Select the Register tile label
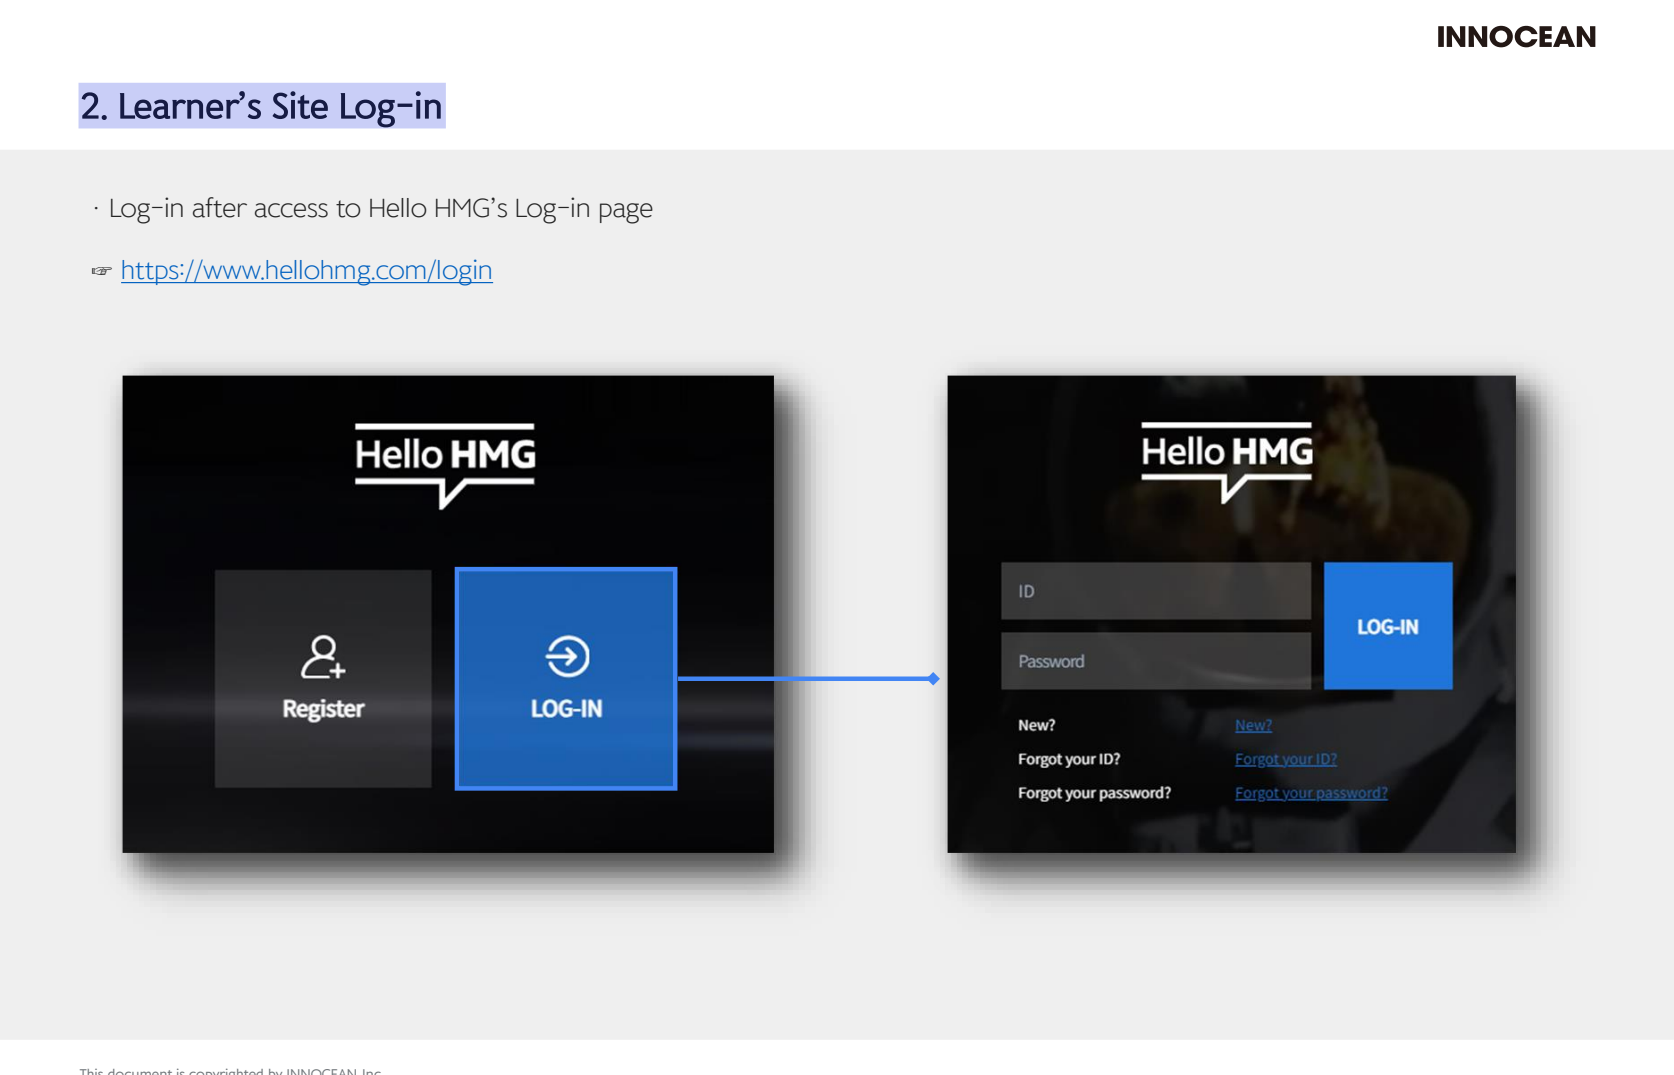The height and width of the screenshot is (1075, 1674). (323, 709)
